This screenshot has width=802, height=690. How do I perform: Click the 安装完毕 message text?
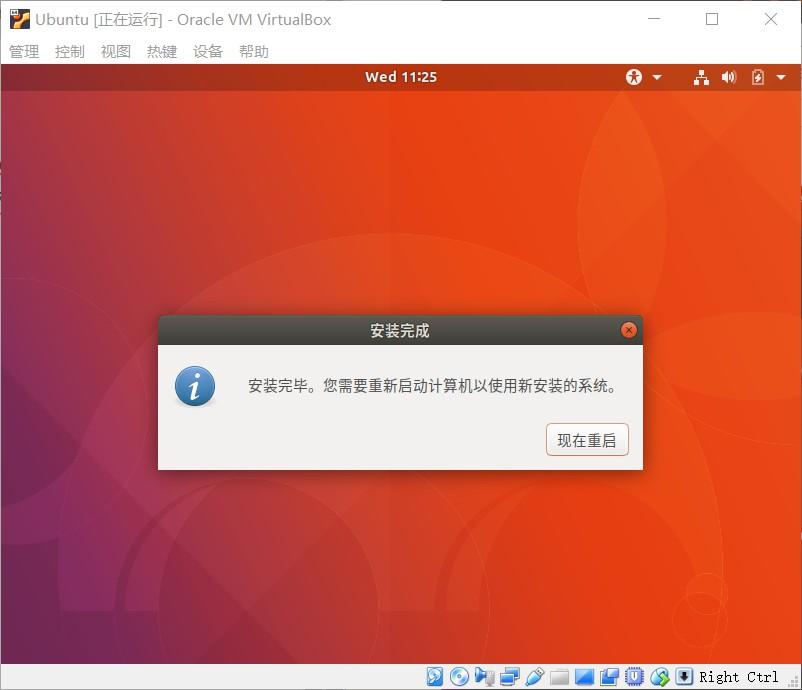(x=433, y=386)
